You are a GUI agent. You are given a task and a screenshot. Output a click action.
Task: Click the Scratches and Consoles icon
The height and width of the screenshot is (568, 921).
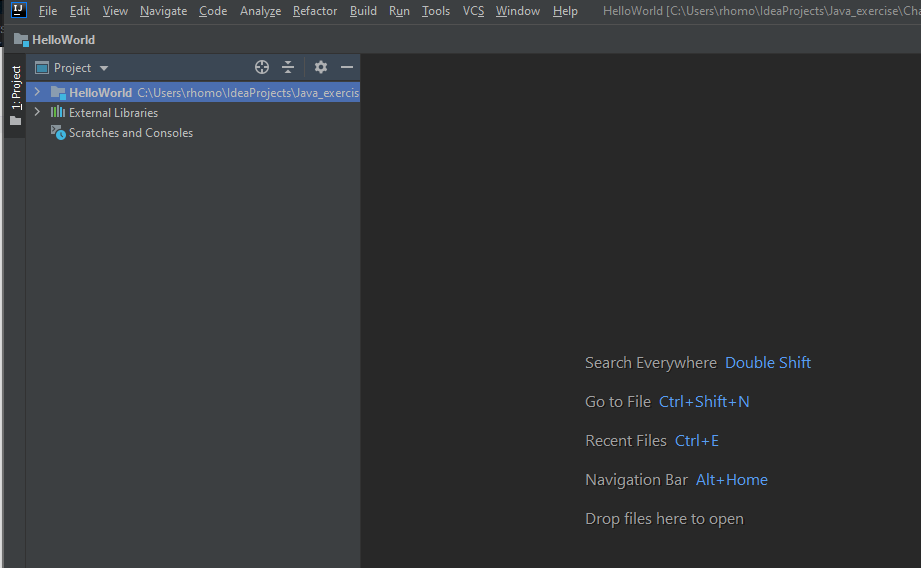(x=58, y=133)
